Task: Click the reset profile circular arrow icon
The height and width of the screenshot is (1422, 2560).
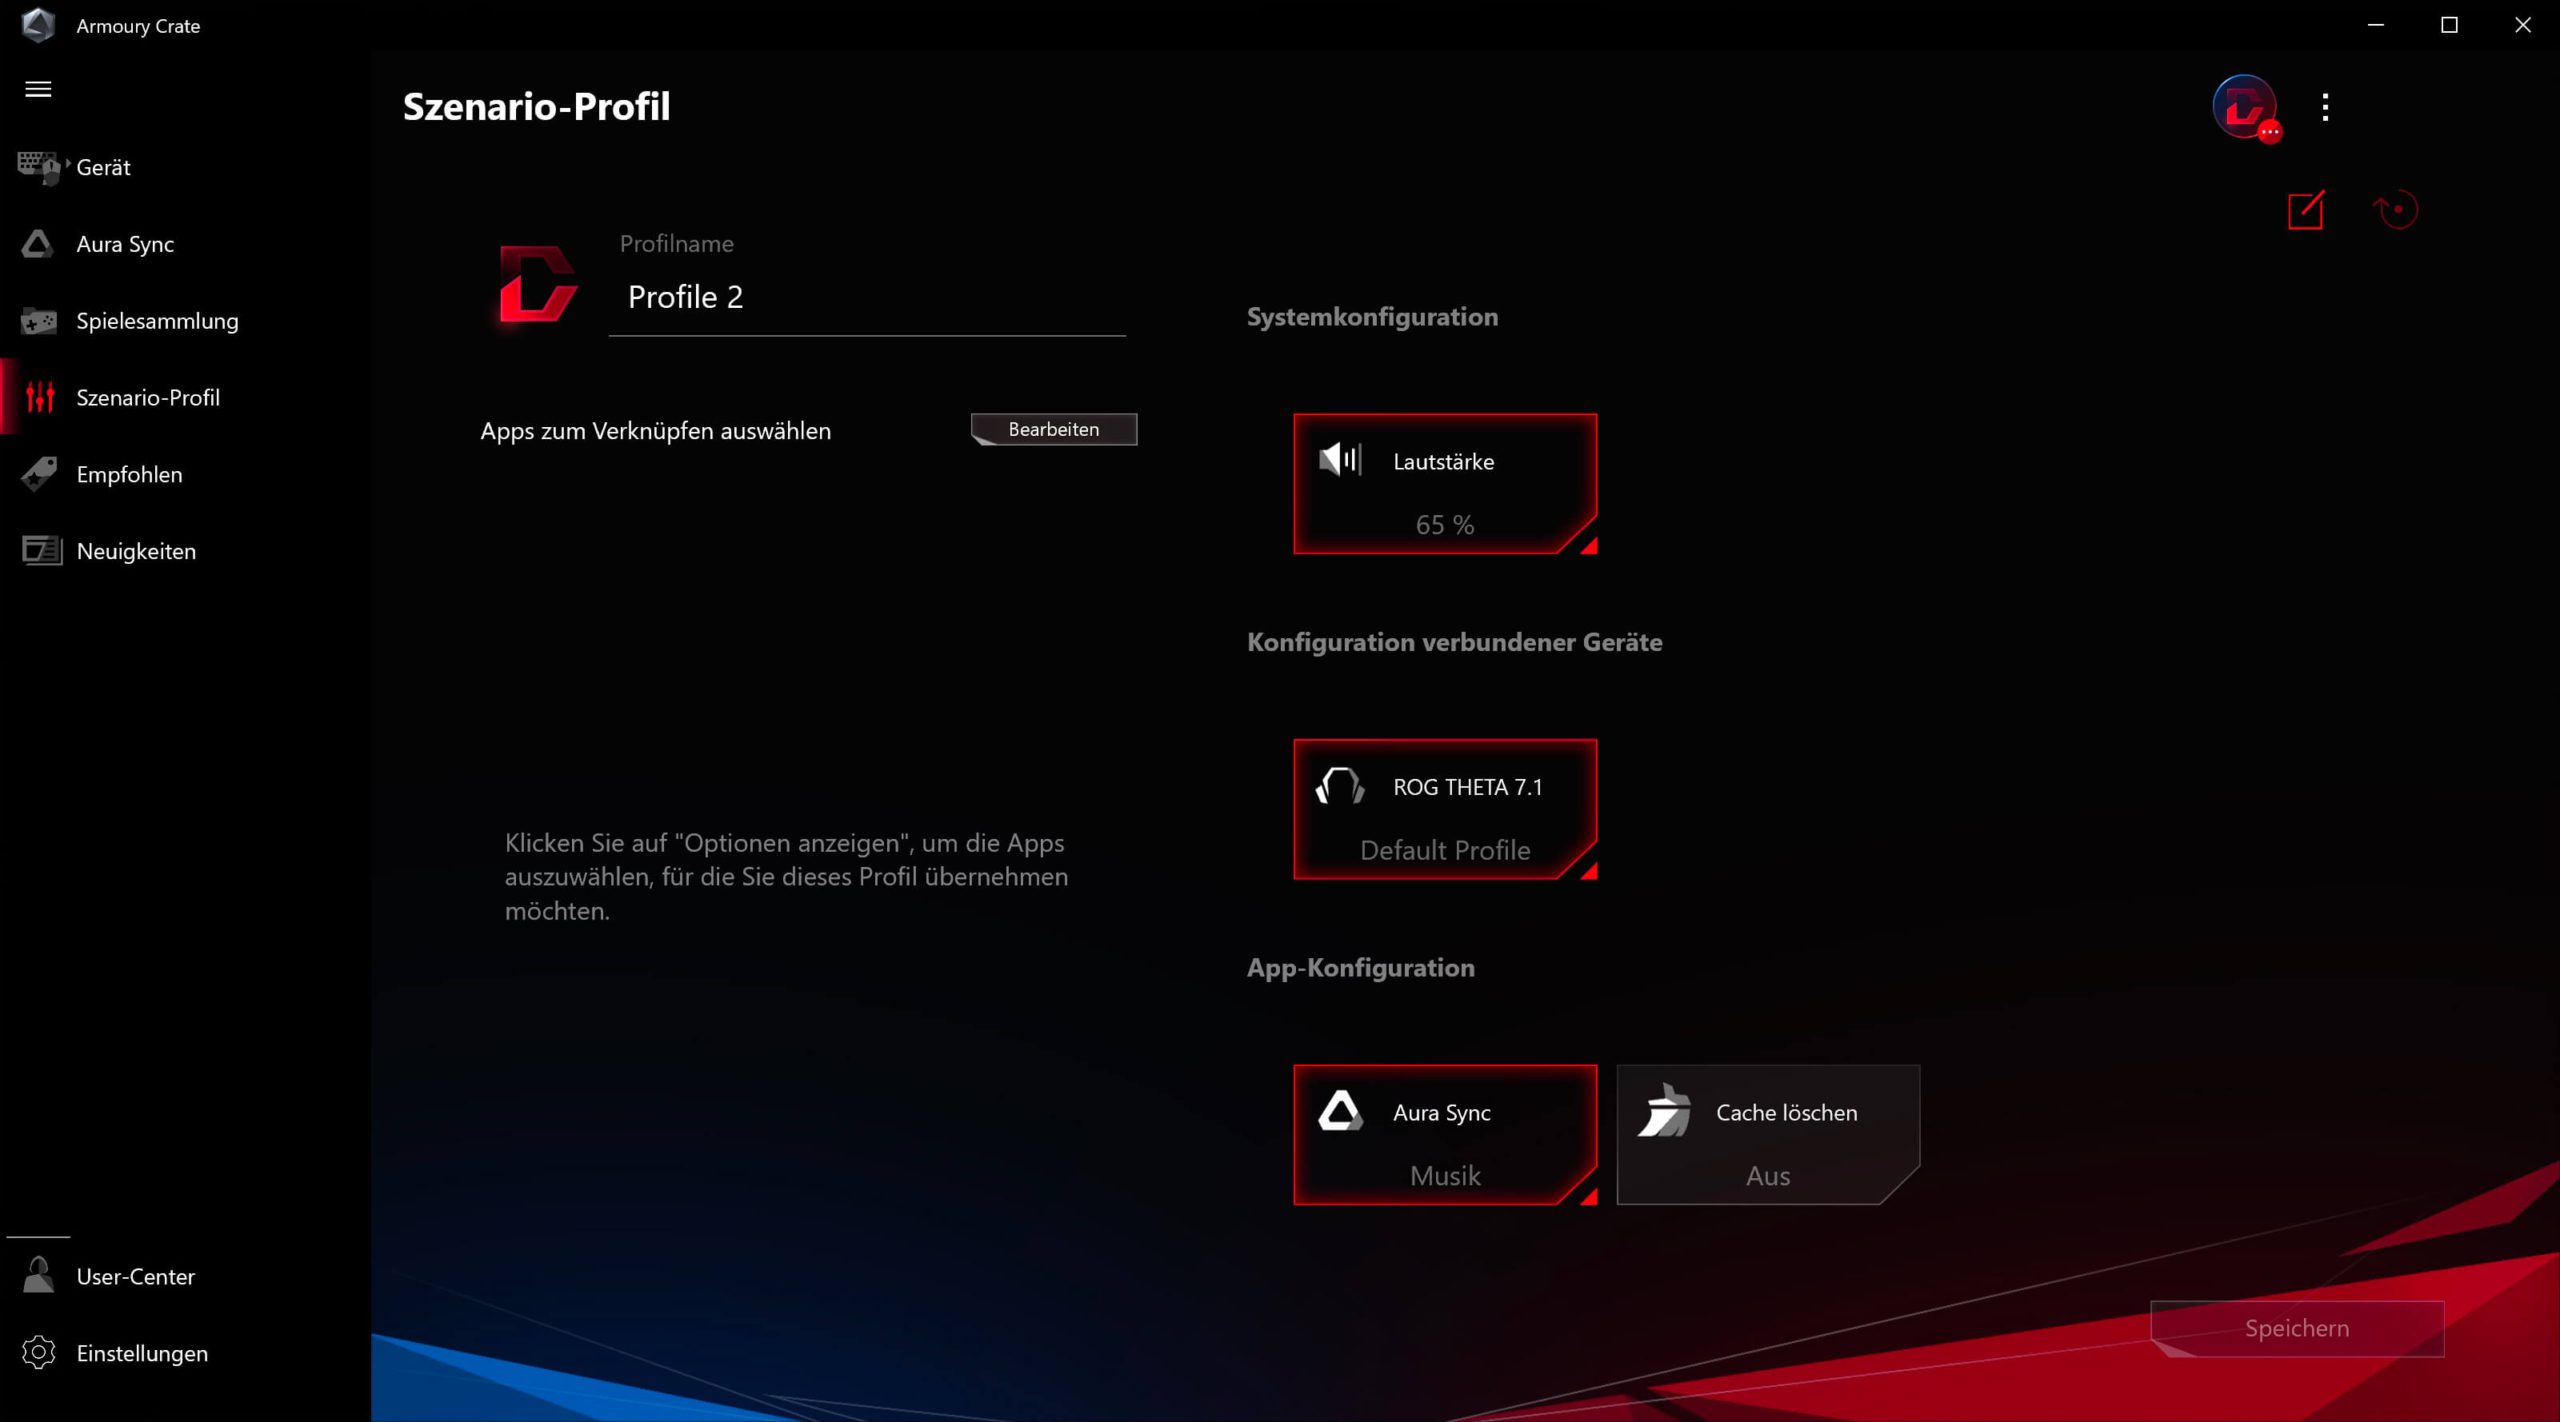Action: pyautogui.click(x=2395, y=210)
